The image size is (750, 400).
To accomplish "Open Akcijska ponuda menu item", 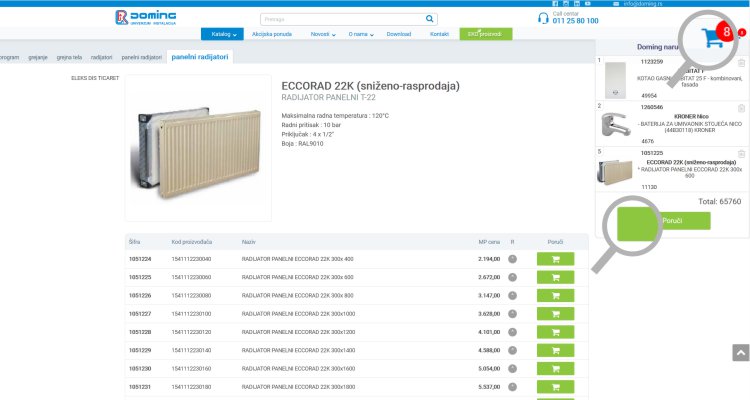I will 272,34.
